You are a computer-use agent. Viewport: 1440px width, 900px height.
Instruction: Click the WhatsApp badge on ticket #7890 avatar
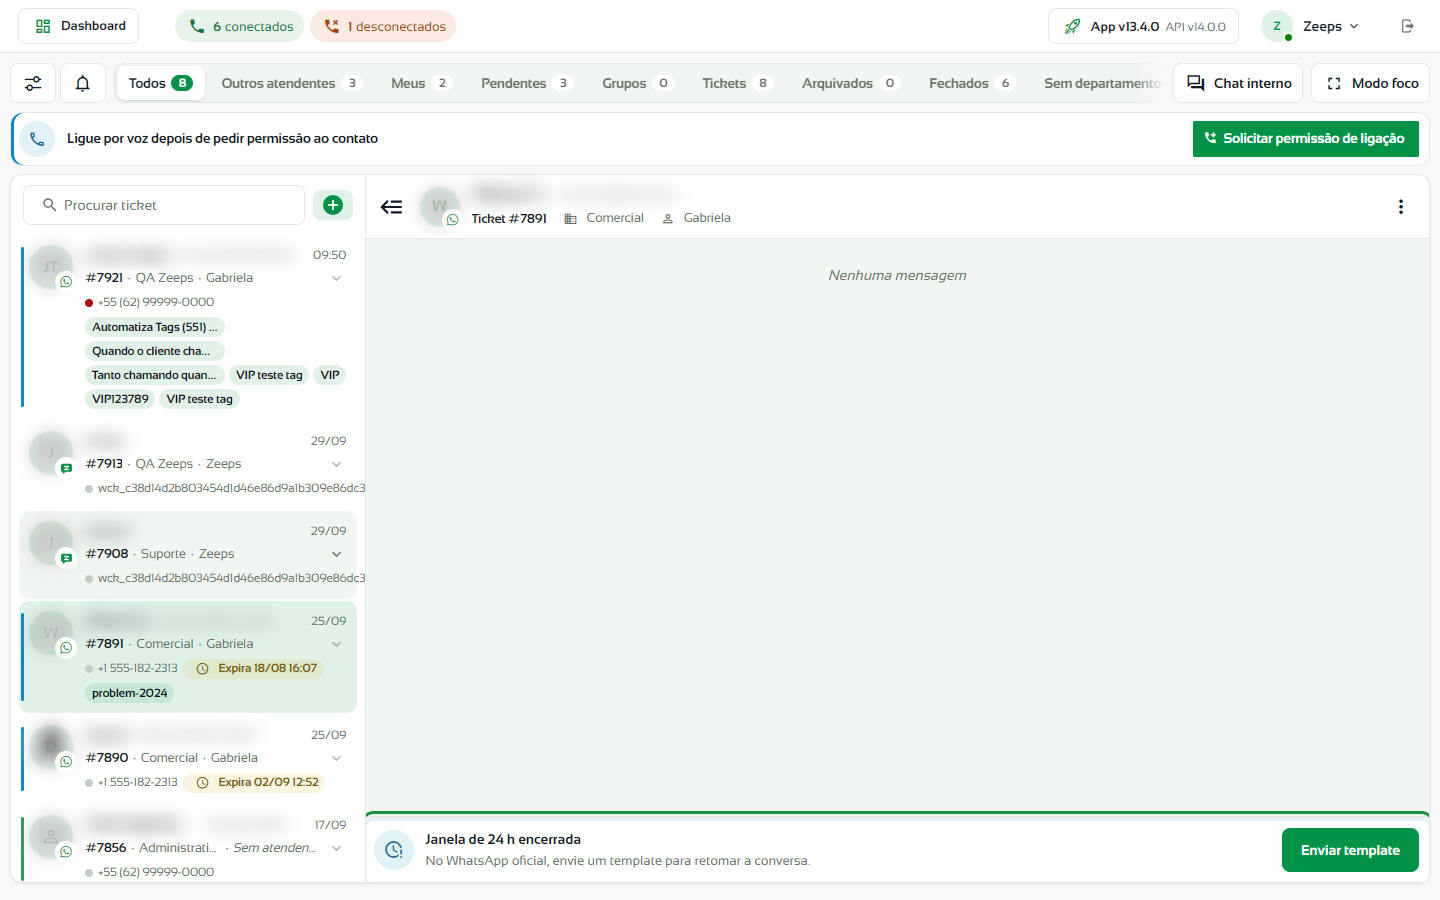pyautogui.click(x=66, y=762)
